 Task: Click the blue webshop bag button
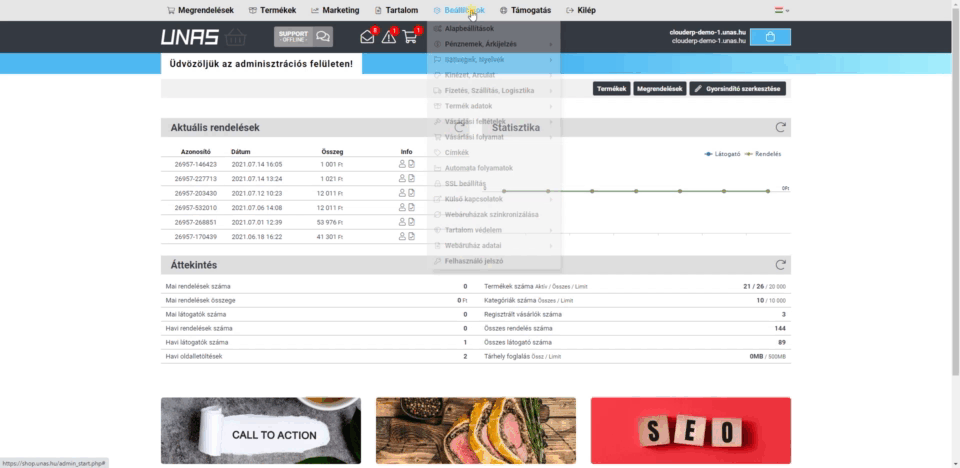coord(769,37)
